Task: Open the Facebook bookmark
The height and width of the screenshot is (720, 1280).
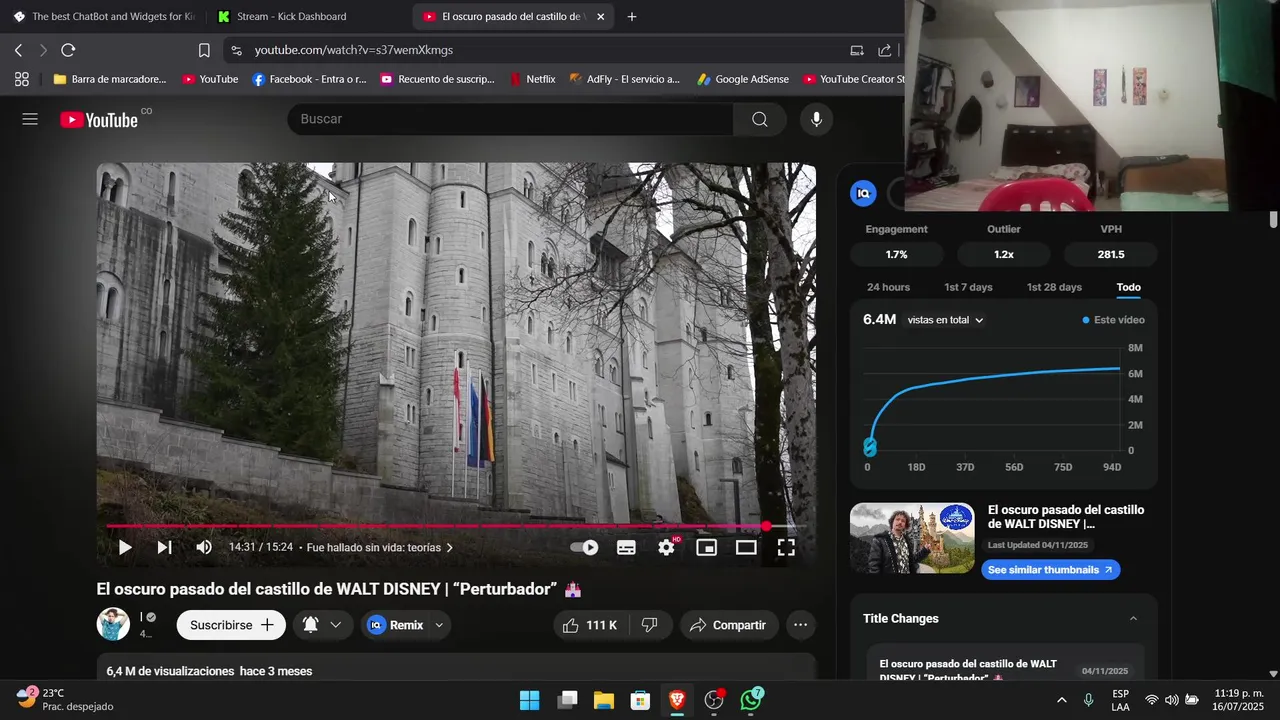Action: pyautogui.click(x=309, y=79)
